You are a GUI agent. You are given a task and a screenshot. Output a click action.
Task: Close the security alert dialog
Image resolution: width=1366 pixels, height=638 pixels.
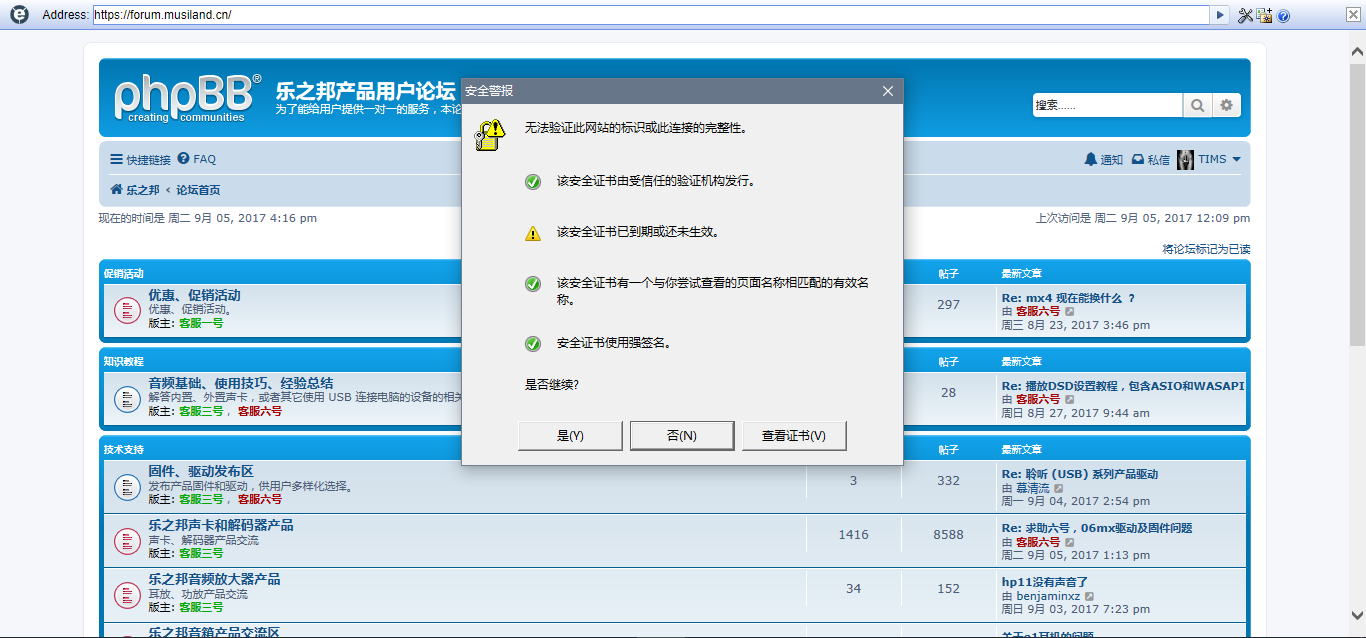tap(887, 91)
